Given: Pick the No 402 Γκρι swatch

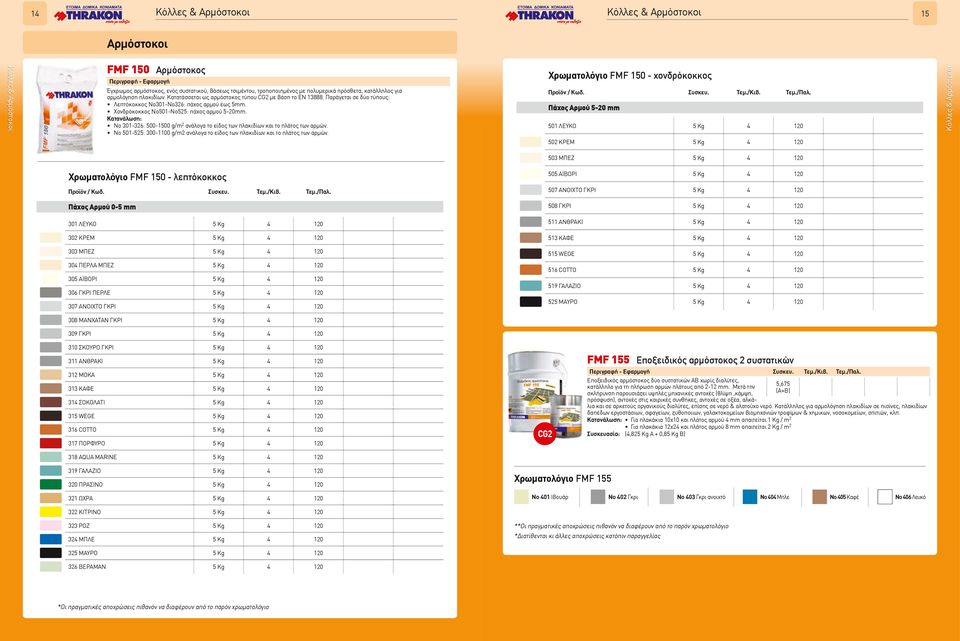Looking at the screenshot, I should pos(598,497).
